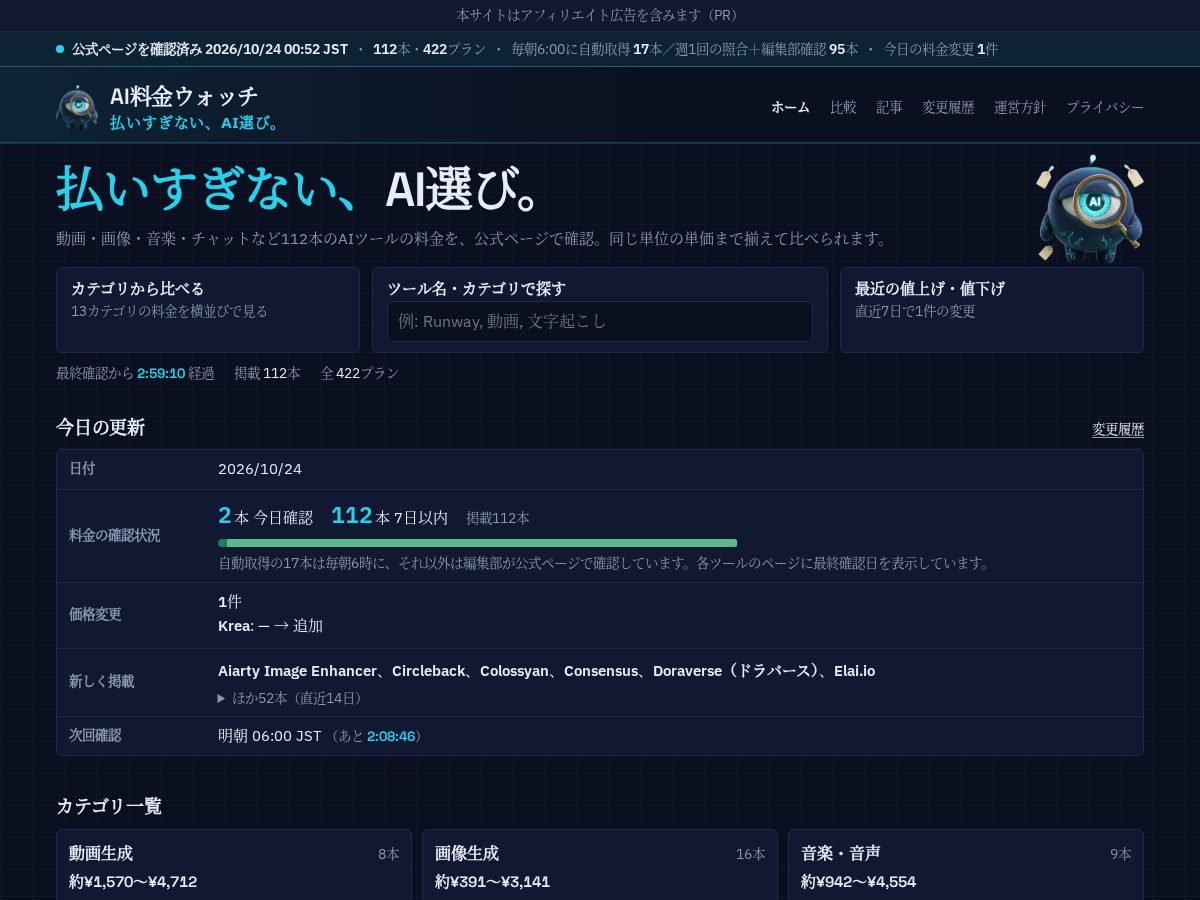Click Consensus in the newly listed tools

coord(601,671)
